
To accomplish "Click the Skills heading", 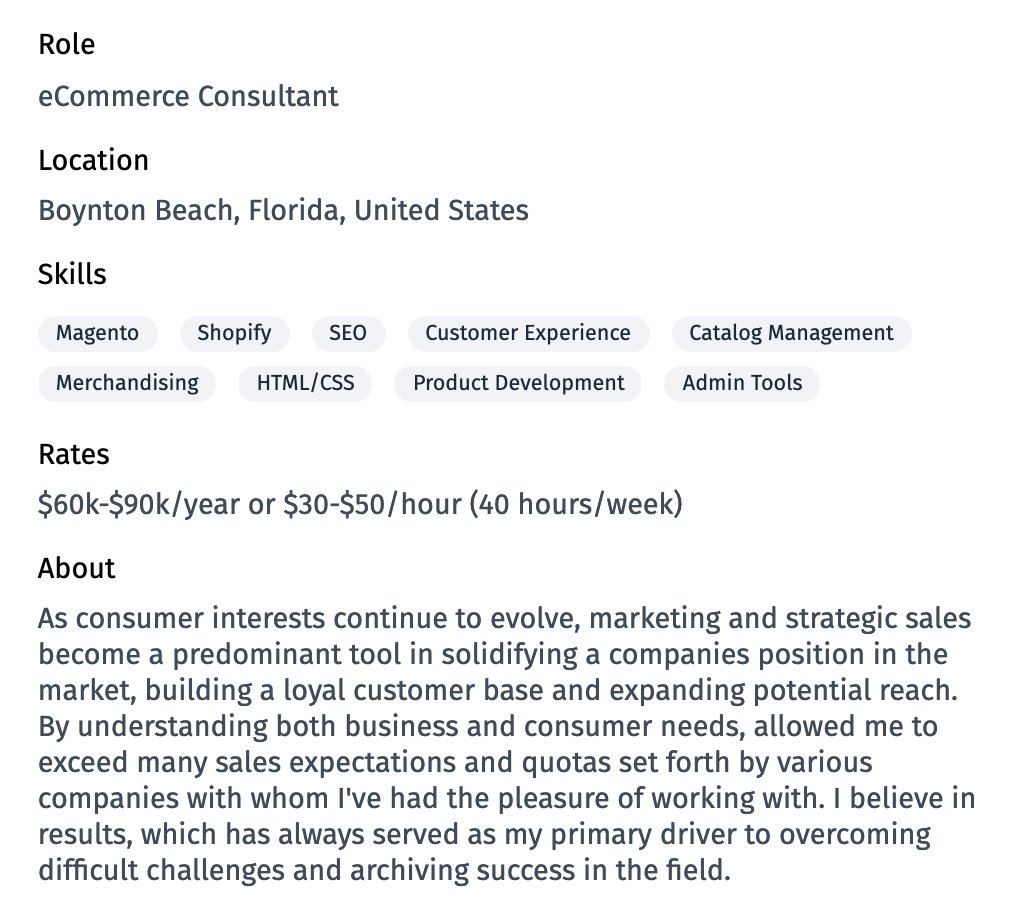I will (72, 275).
